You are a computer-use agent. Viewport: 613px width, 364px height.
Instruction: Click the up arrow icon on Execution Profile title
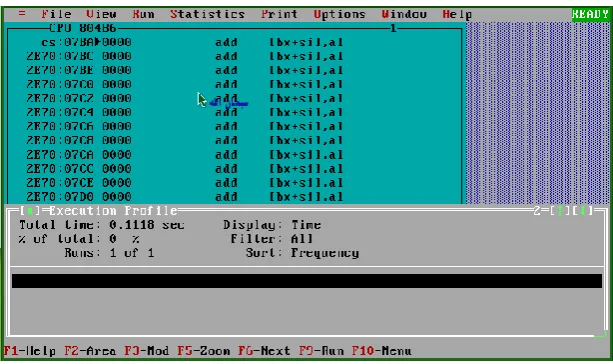pos(559,211)
